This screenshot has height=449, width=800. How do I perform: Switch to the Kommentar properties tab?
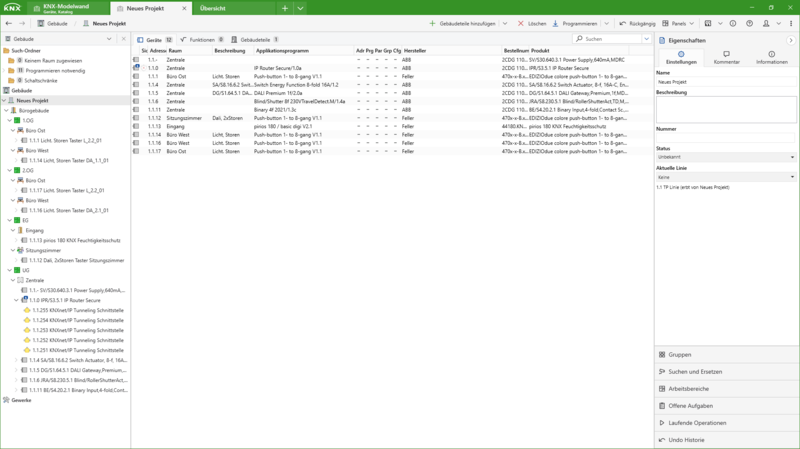(726, 58)
